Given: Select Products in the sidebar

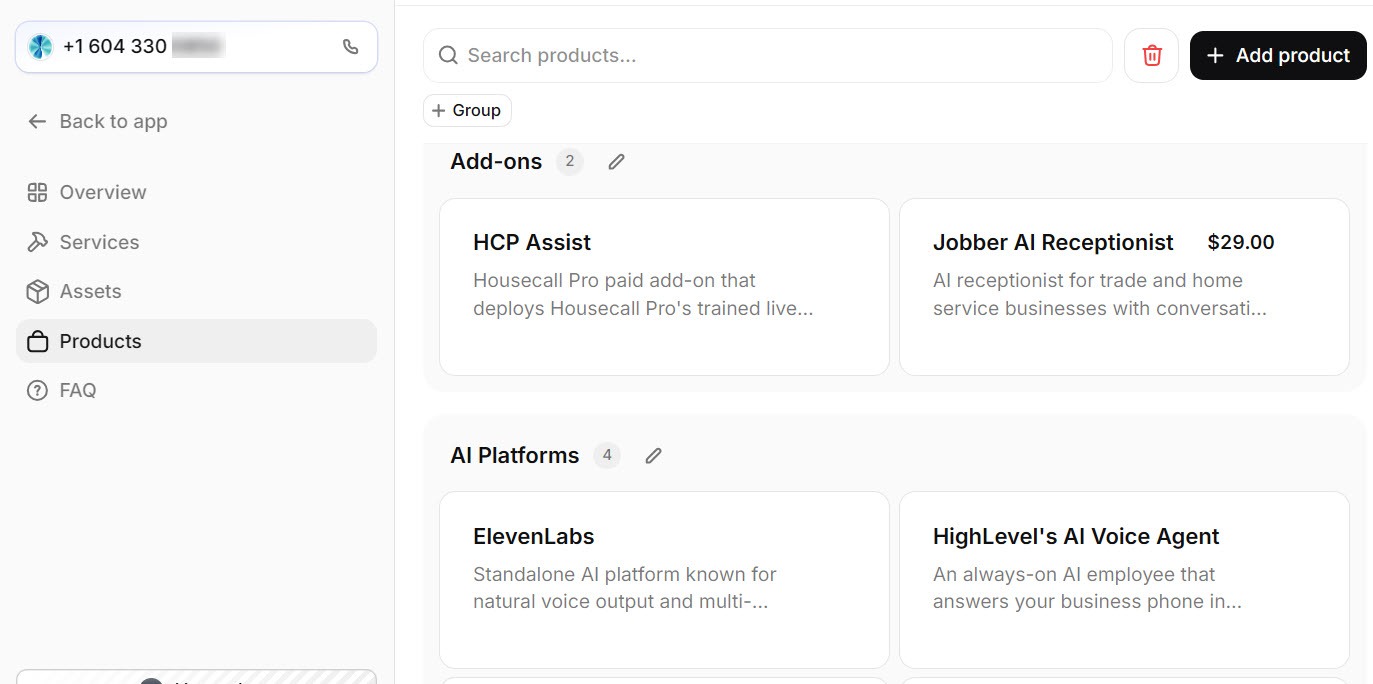Looking at the screenshot, I should [x=196, y=341].
